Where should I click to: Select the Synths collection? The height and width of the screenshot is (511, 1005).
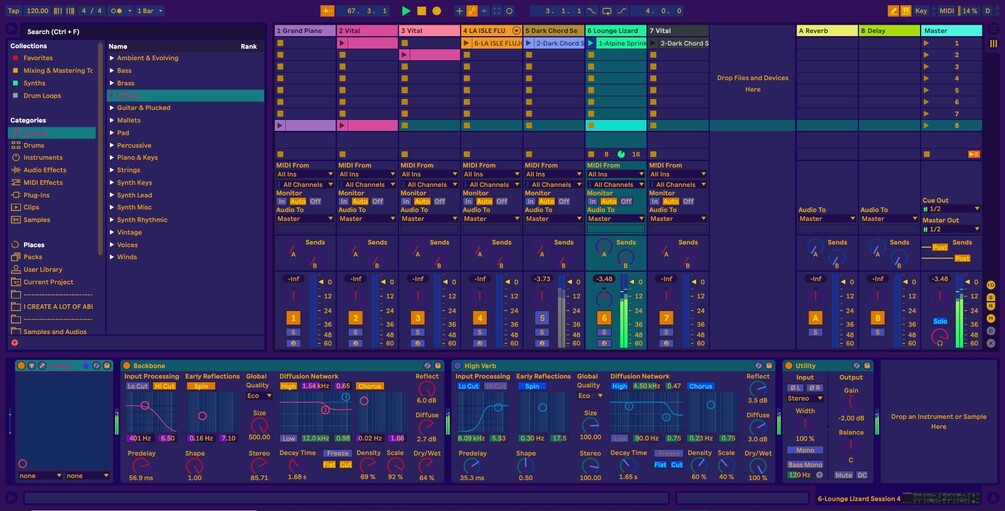coord(34,83)
